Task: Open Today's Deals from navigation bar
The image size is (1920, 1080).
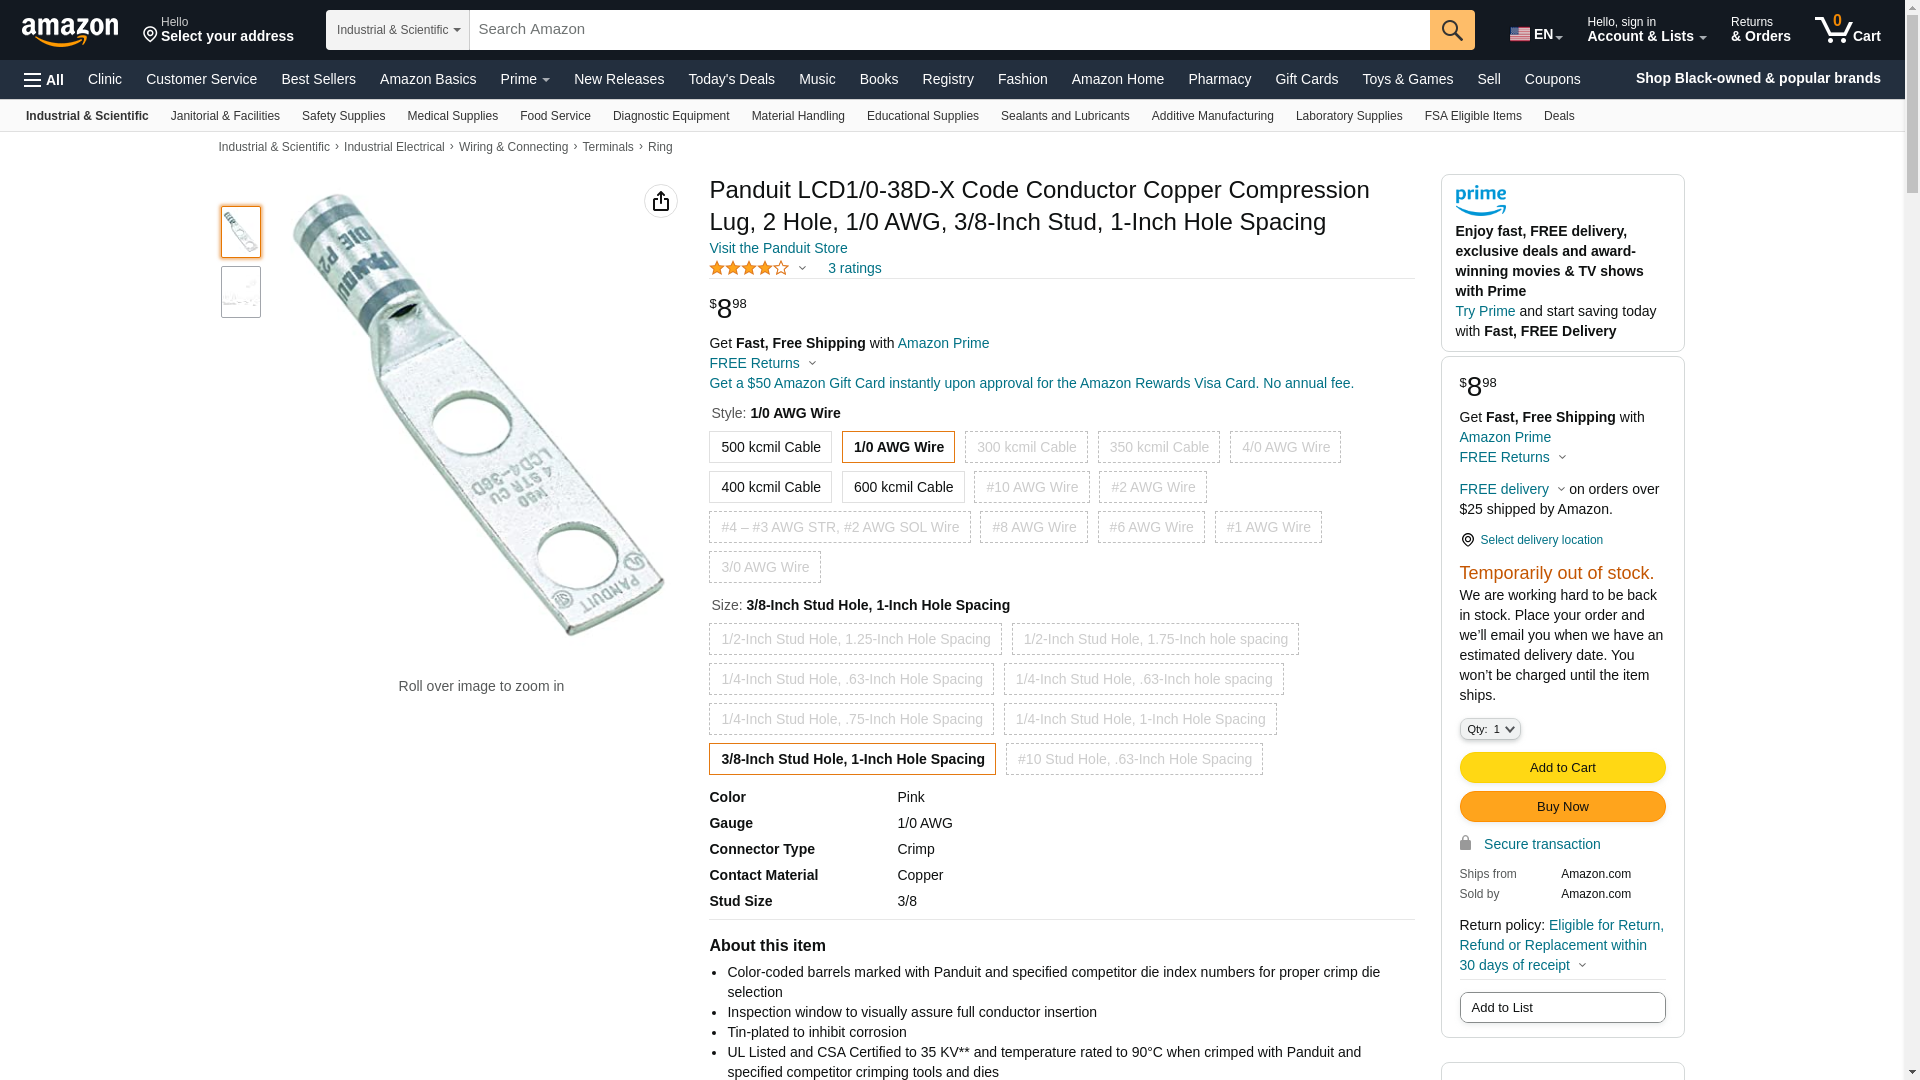Action: pos(731,79)
